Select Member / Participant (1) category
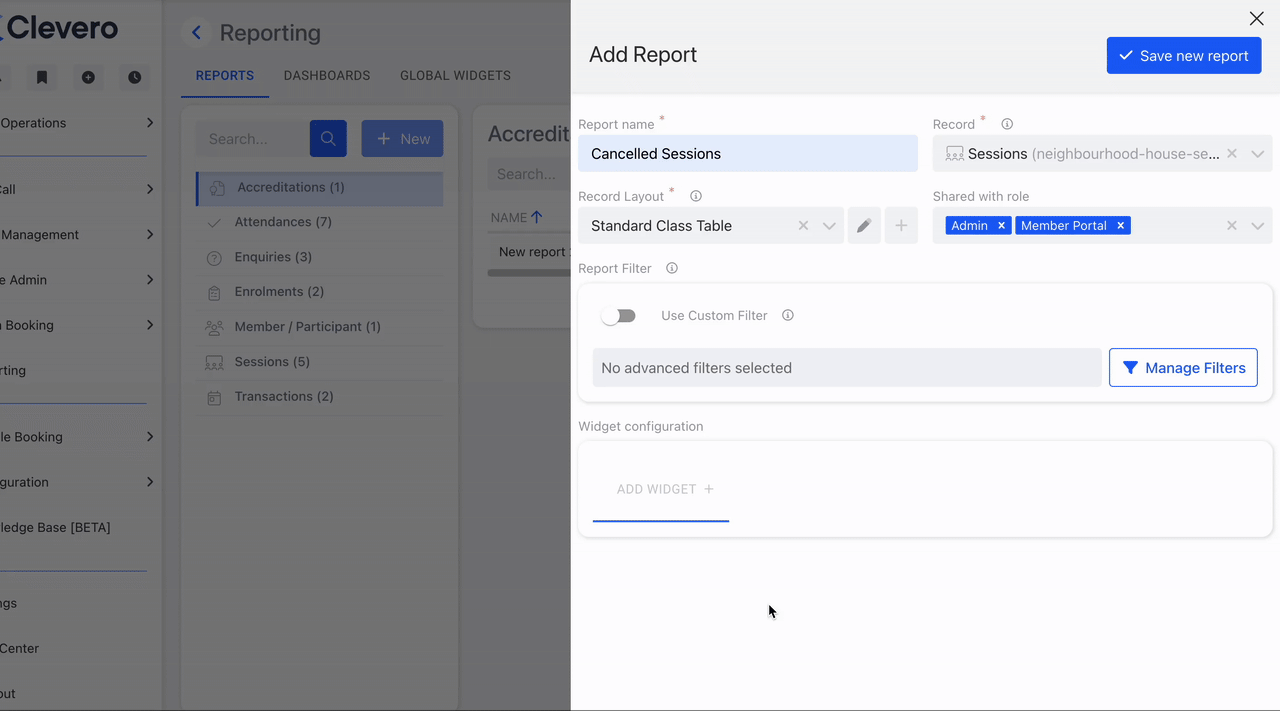This screenshot has height=711, width=1280. point(320,327)
